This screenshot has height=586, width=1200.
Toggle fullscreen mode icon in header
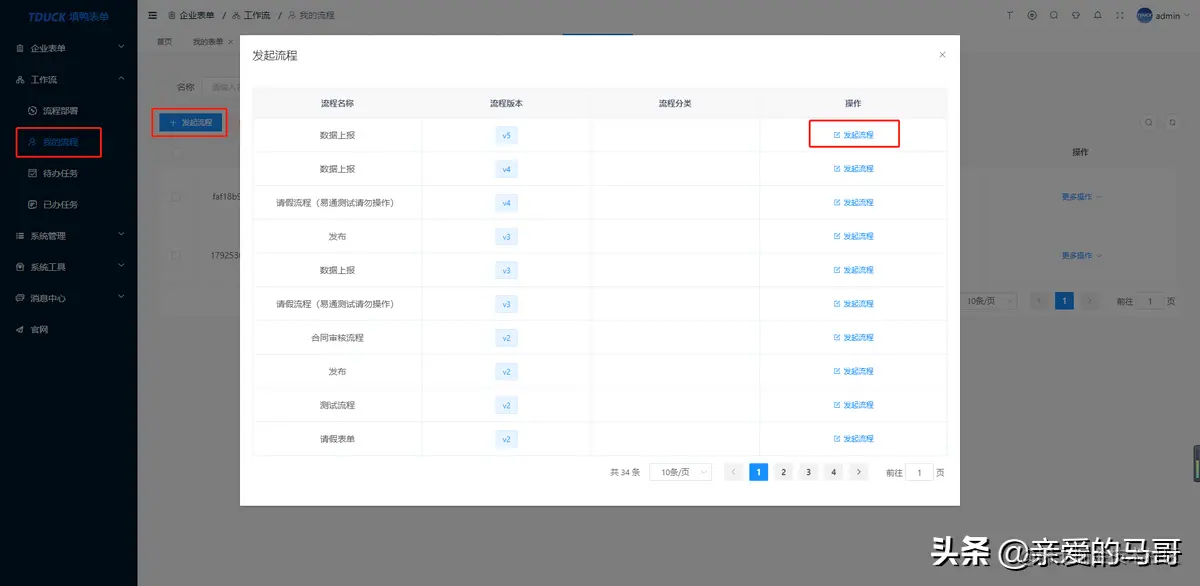pos(1120,15)
